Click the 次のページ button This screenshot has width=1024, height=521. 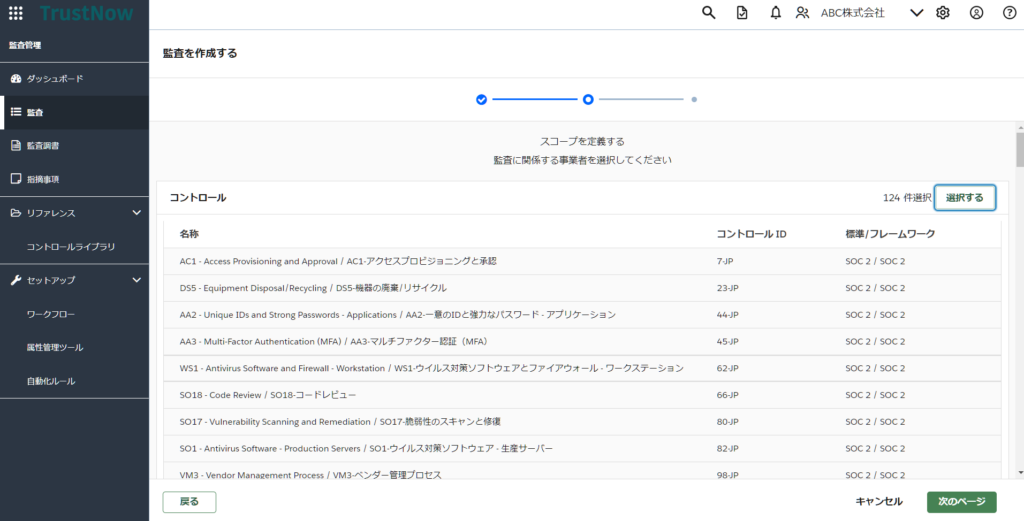(x=961, y=502)
